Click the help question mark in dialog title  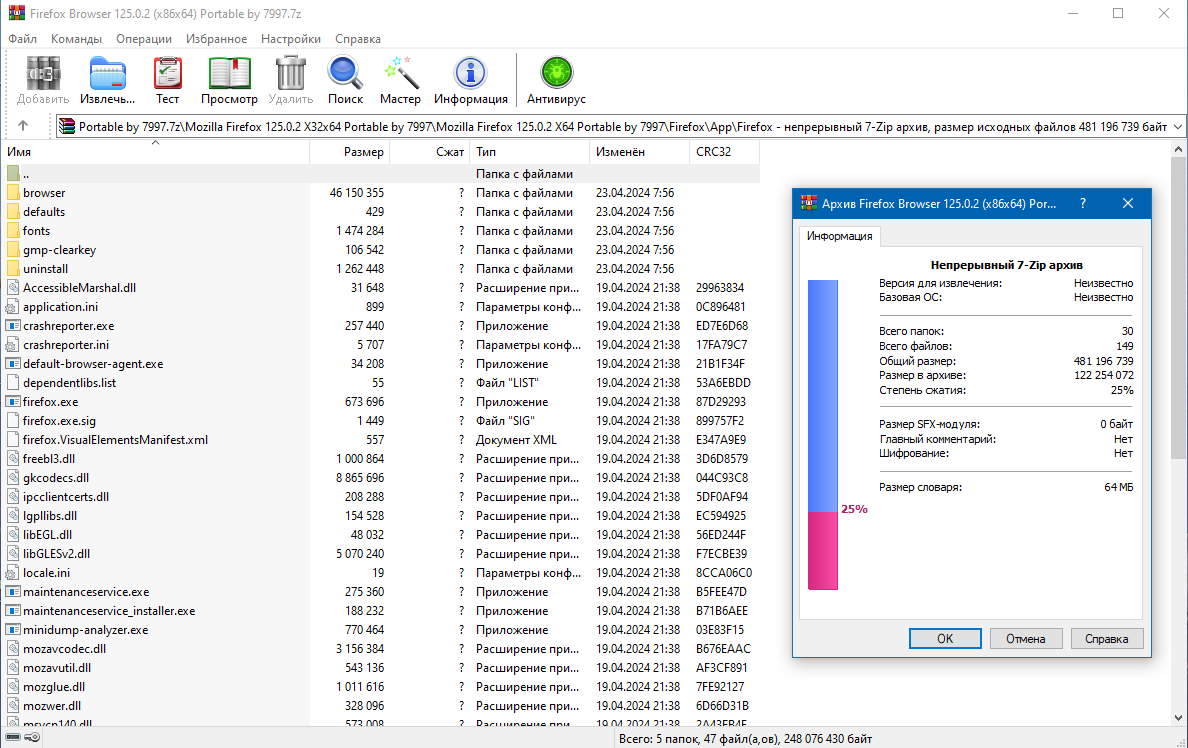pos(1083,203)
